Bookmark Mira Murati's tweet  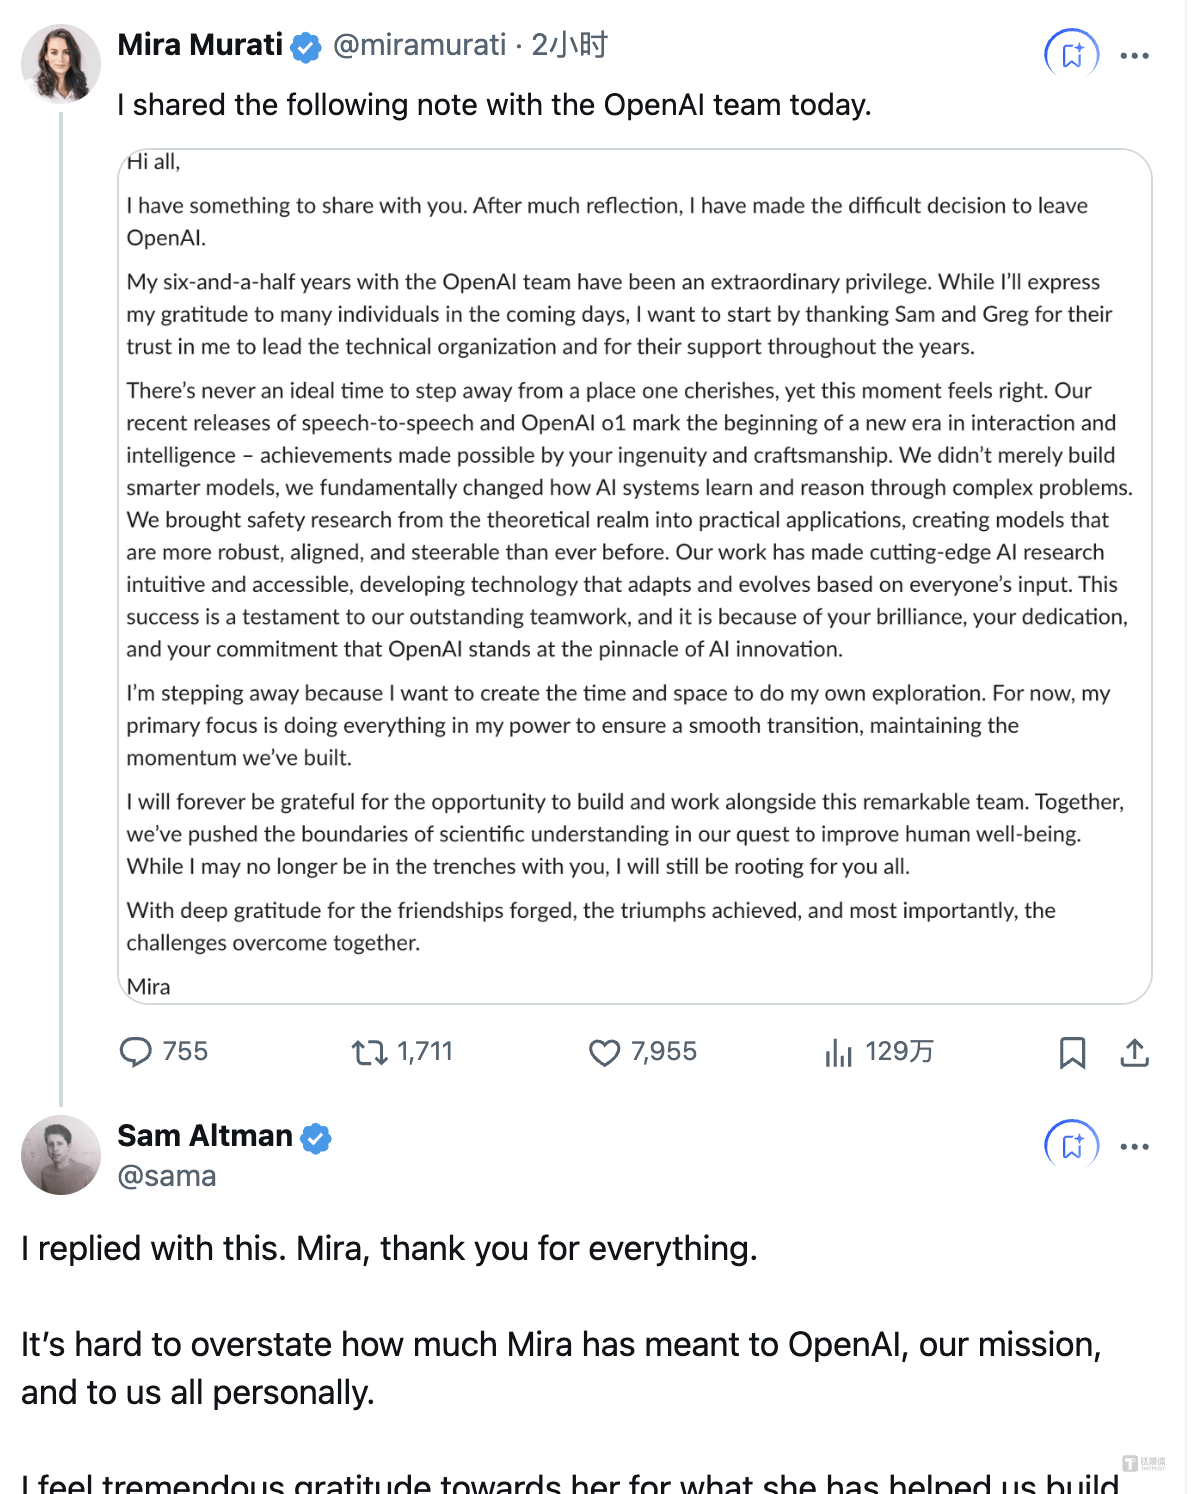(x=1072, y=1052)
